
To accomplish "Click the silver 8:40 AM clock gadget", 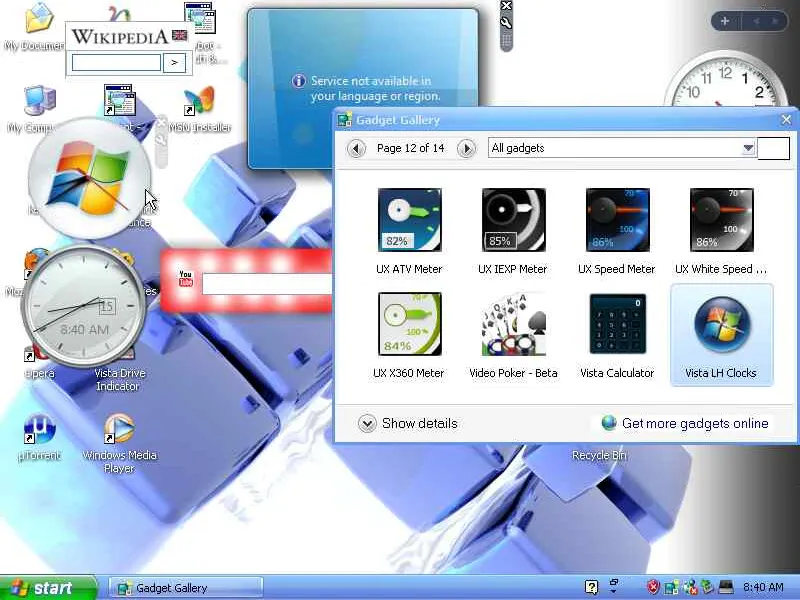I will coord(84,306).
